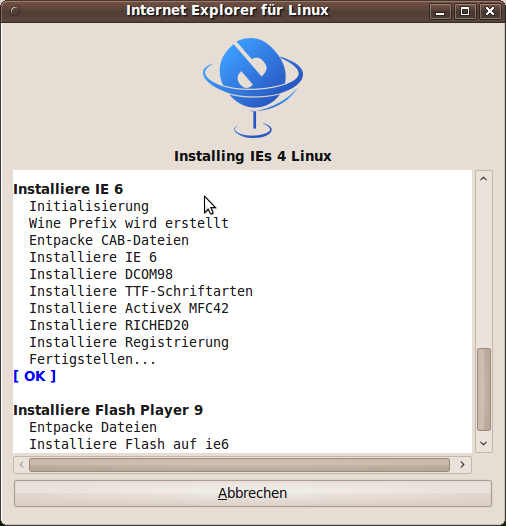Click the vertical scrollbar thumb
This screenshot has height=526, width=506.
click(x=484, y=389)
